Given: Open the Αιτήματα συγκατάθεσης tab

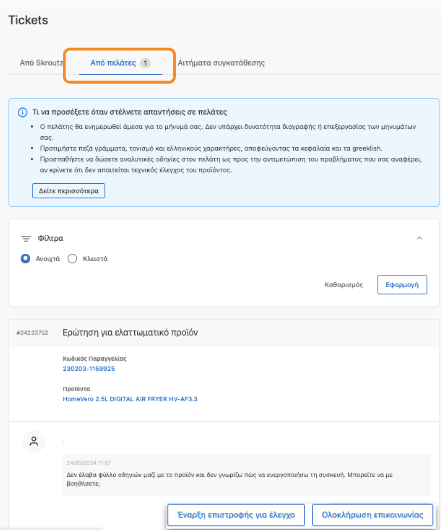Looking at the screenshot, I should point(221,63).
